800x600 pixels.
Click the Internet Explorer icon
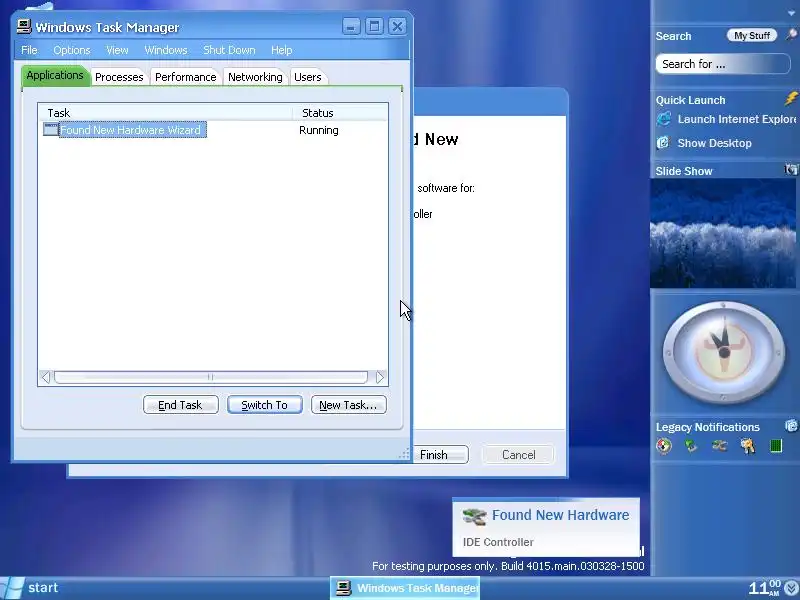(664, 119)
